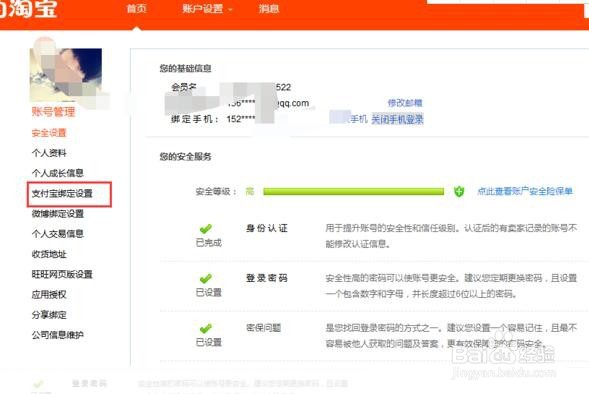589x394 pixels.
Task: Click the 安全等级 label
Action: 216,192
